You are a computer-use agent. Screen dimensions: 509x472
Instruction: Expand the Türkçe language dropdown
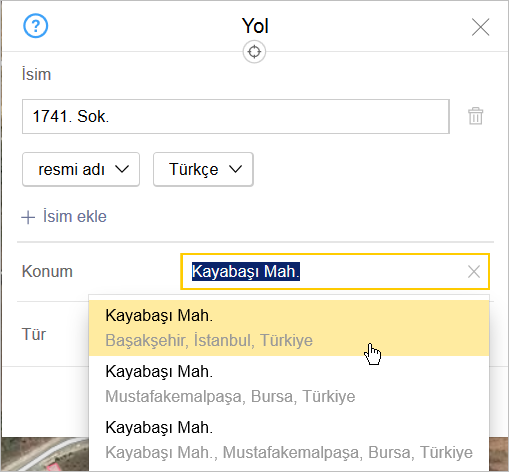203,169
